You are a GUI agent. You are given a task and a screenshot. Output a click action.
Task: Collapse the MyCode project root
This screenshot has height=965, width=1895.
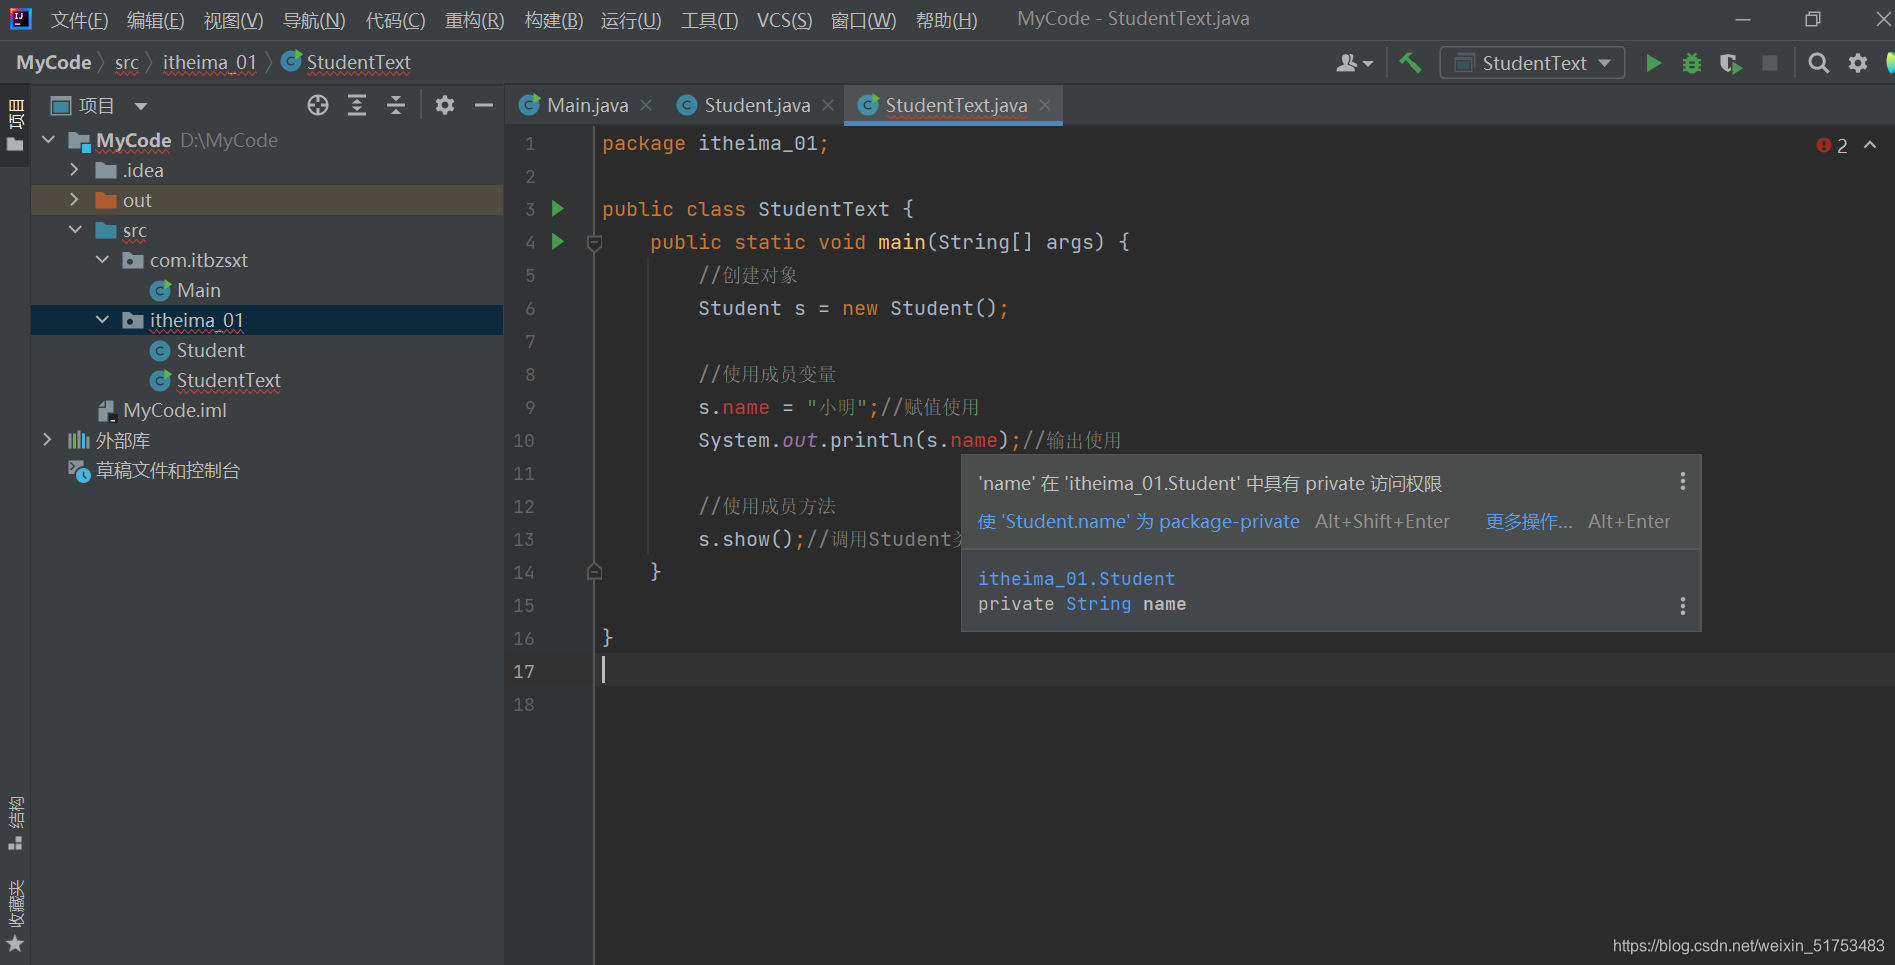pyautogui.click(x=48, y=140)
